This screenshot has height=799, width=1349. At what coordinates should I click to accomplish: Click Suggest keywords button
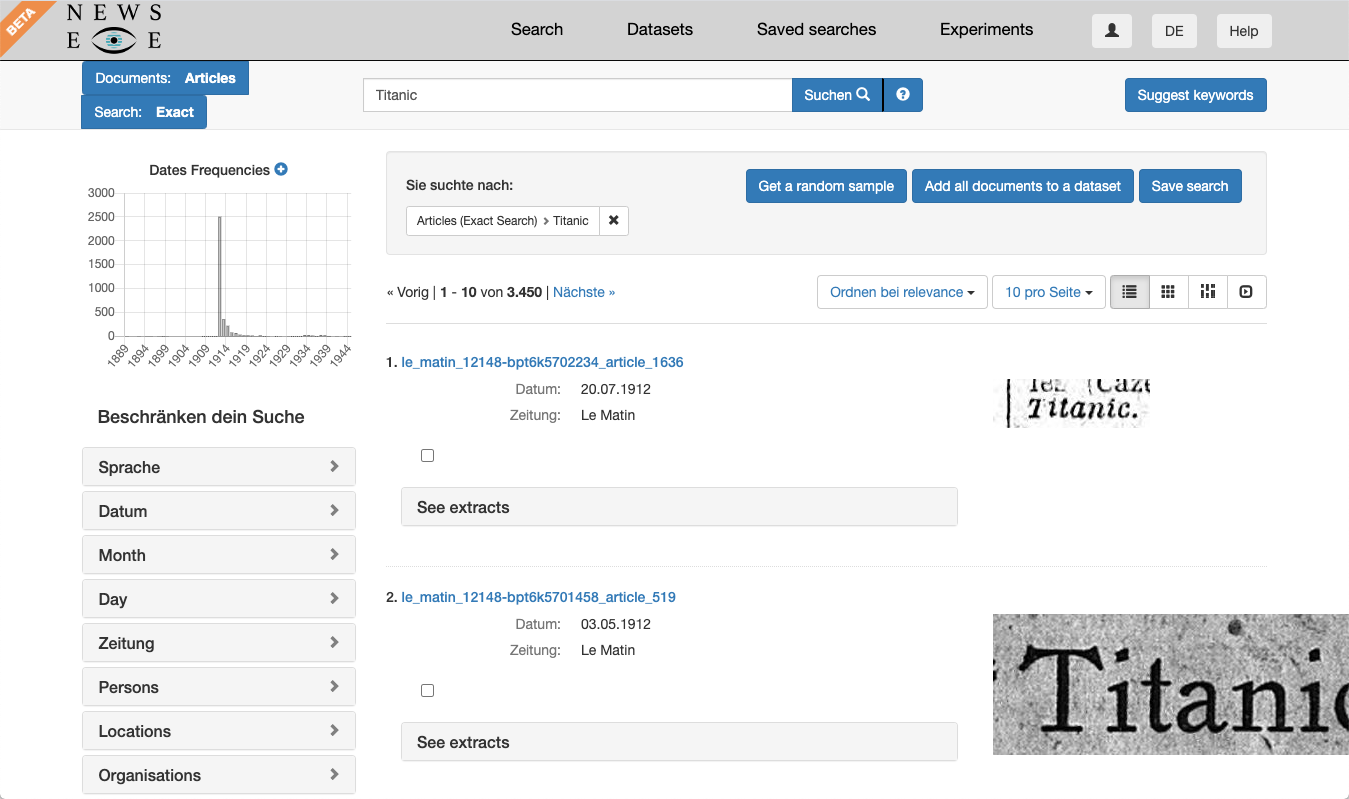(1195, 95)
